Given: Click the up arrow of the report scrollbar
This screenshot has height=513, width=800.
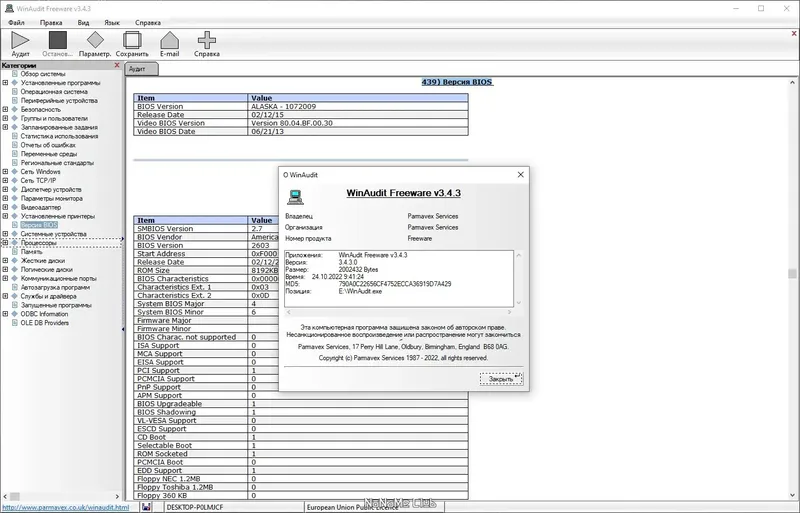Looking at the screenshot, I should [x=792, y=82].
